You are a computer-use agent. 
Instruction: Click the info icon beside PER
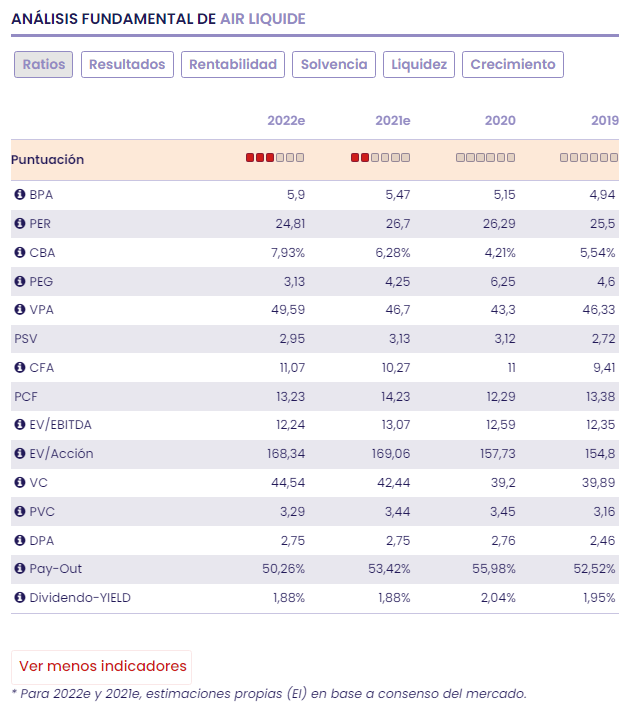pyautogui.click(x=19, y=224)
